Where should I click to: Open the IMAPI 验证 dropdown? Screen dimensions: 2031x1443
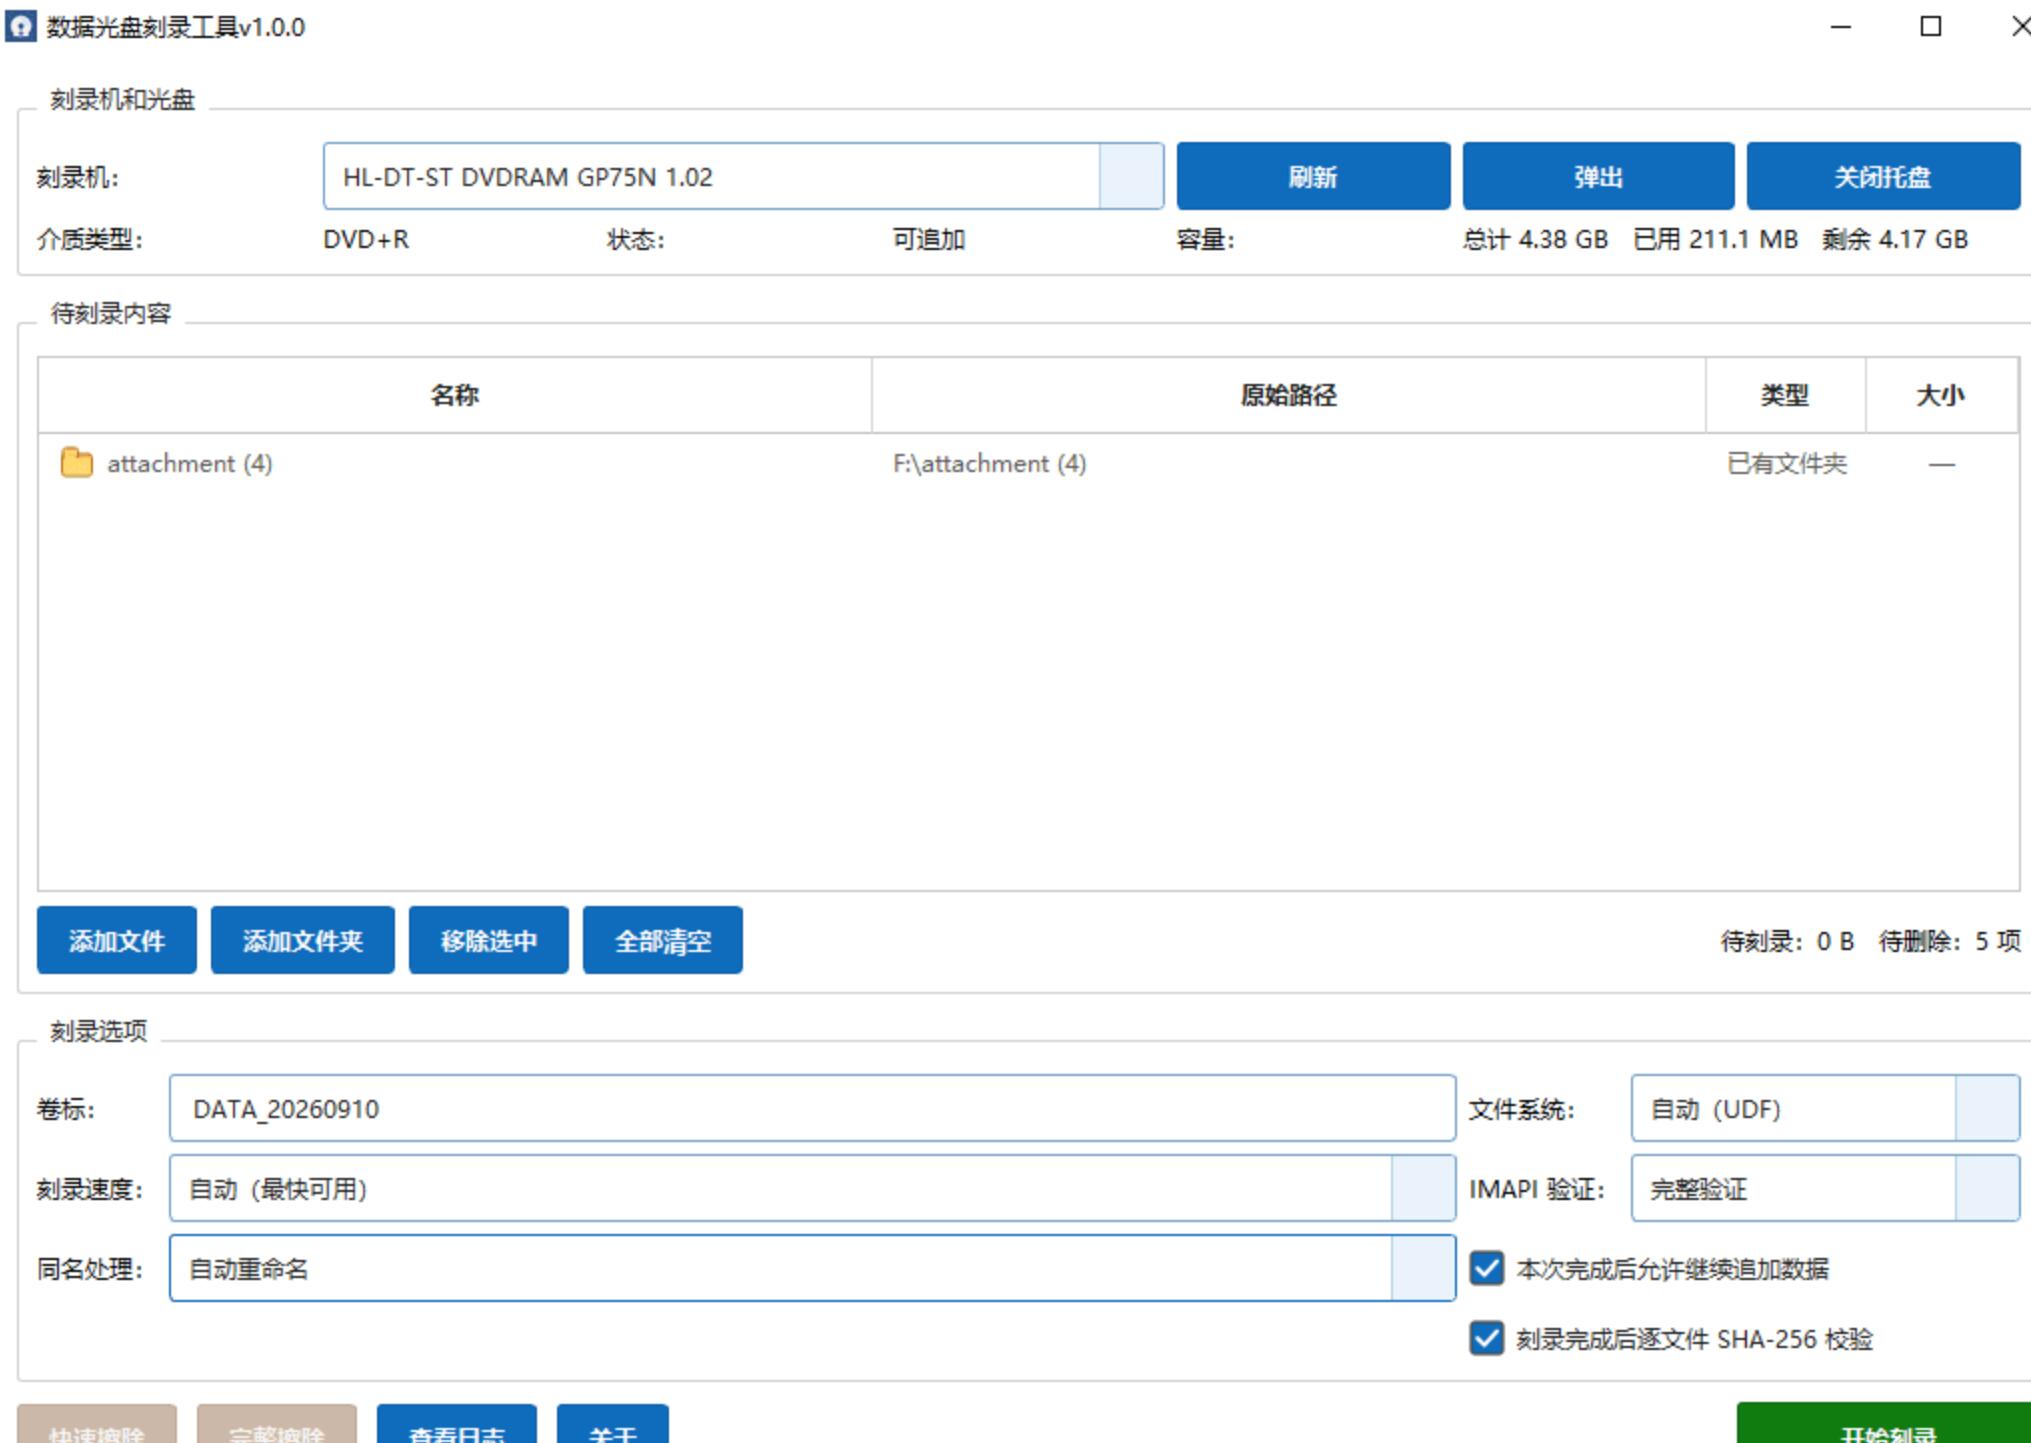[1825, 1188]
